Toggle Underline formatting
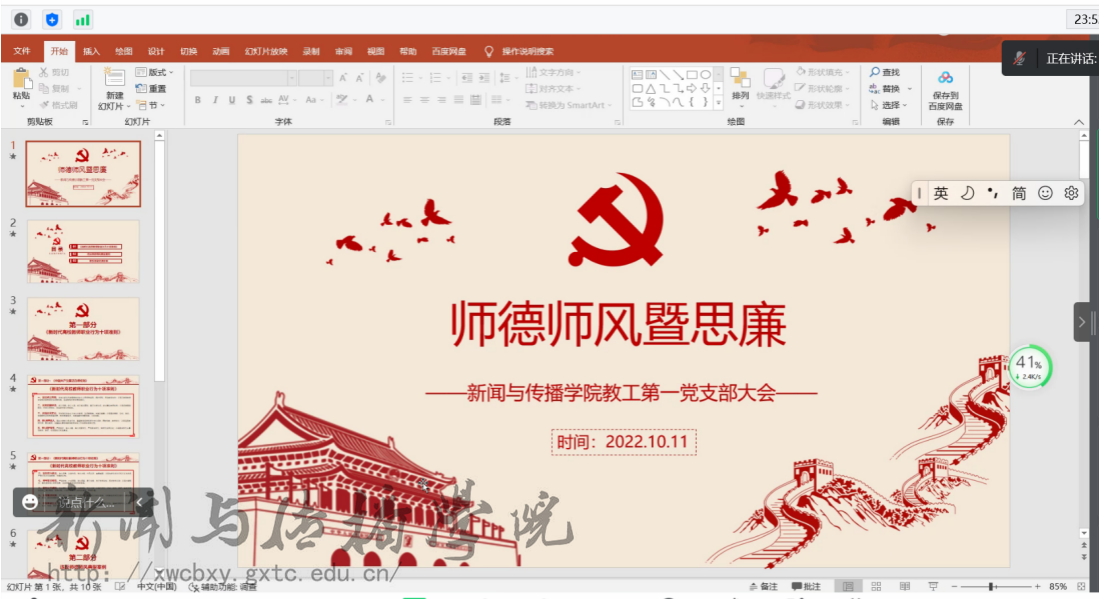This screenshot has width=1099, height=602. click(232, 100)
